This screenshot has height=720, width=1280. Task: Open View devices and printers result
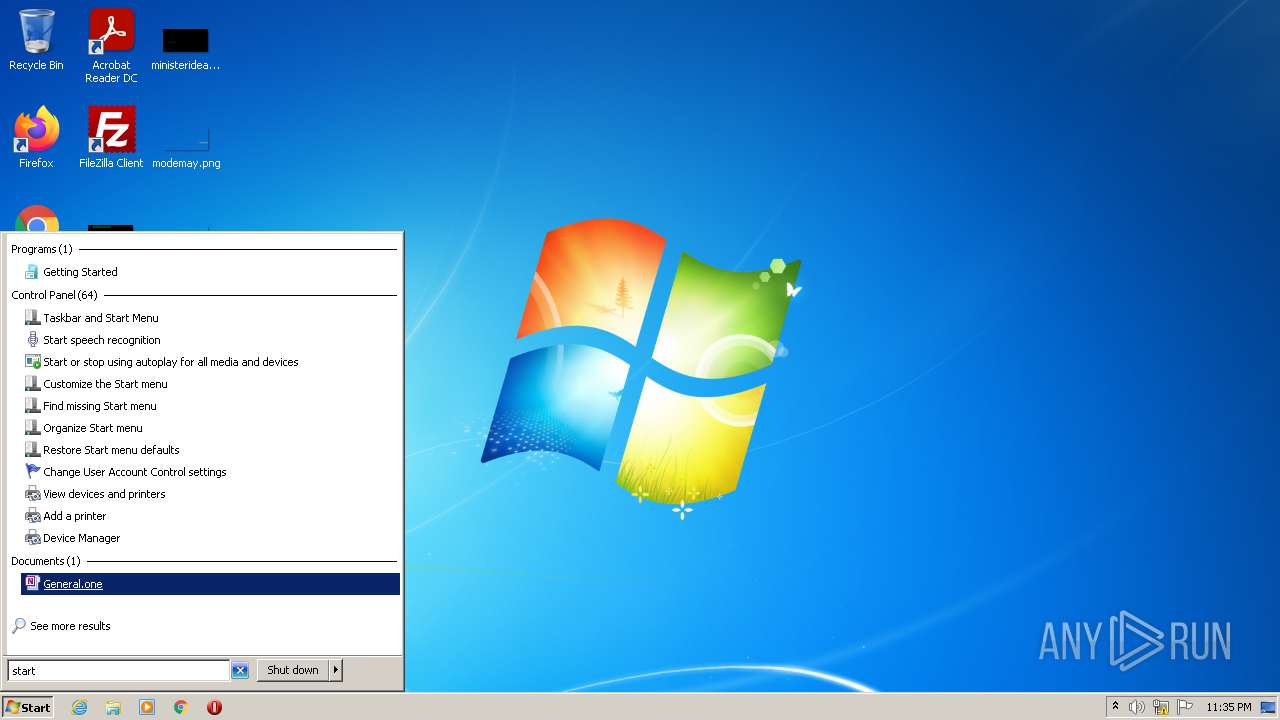coord(211,494)
